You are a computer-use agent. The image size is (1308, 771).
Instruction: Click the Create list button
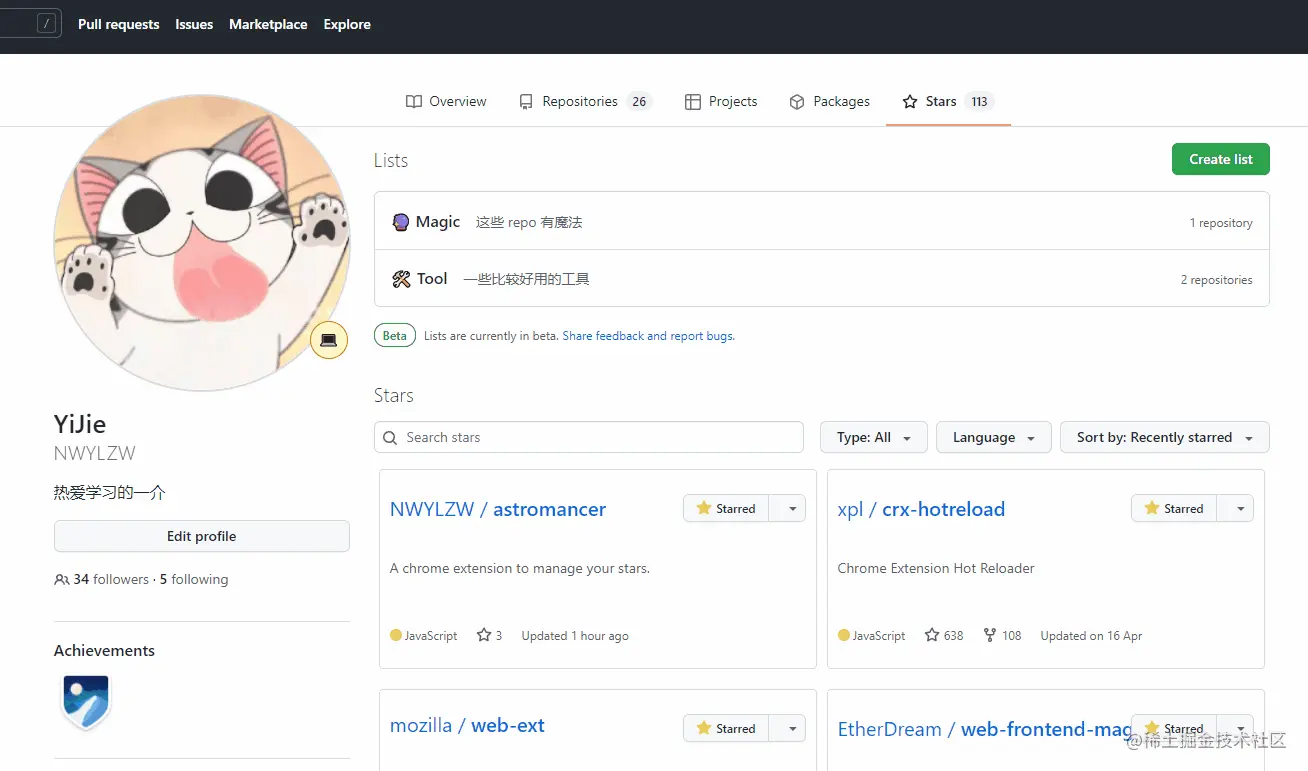coord(1220,159)
